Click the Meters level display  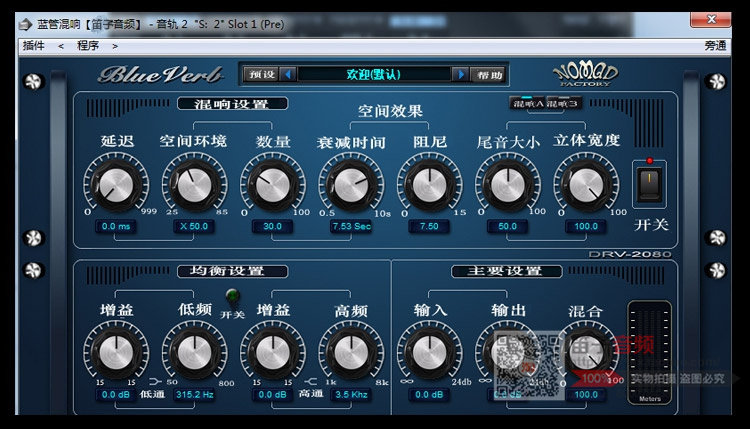click(x=650, y=352)
